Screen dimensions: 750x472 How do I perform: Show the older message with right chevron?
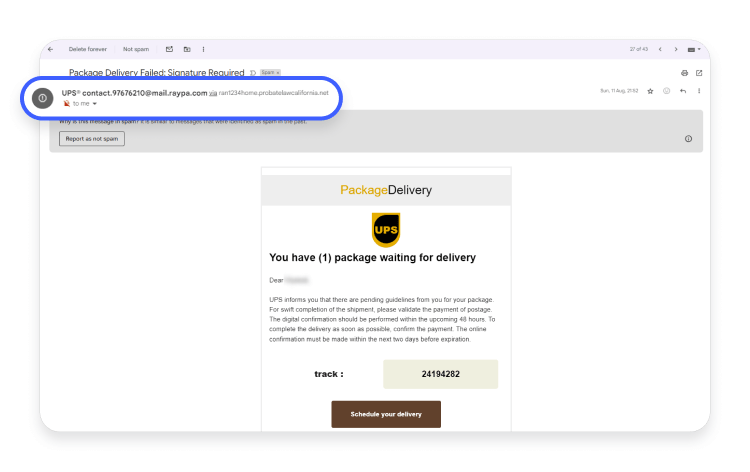pyautogui.click(x=676, y=49)
